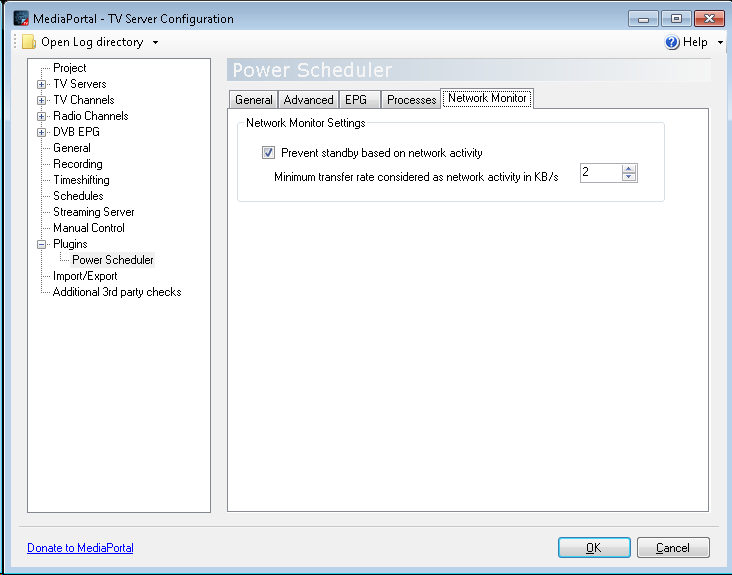732x575 pixels.
Task: Click the Help toolbar button
Action: pos(694,42)
